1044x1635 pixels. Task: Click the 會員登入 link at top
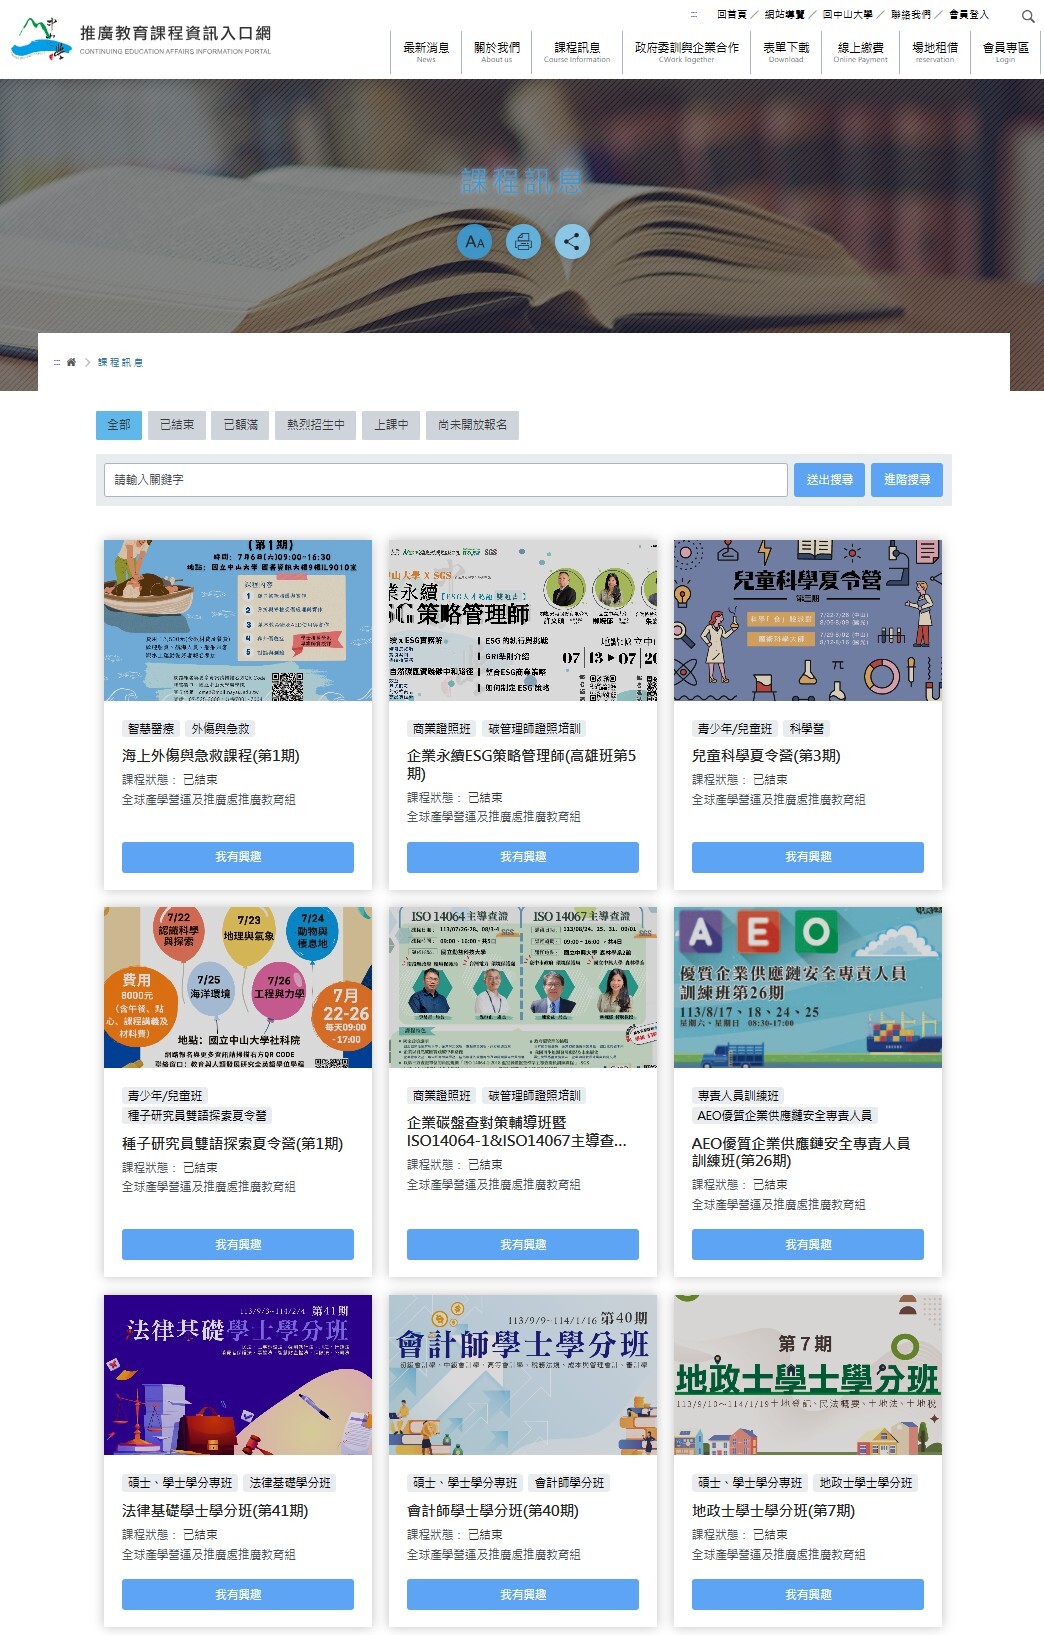point(968,15)
